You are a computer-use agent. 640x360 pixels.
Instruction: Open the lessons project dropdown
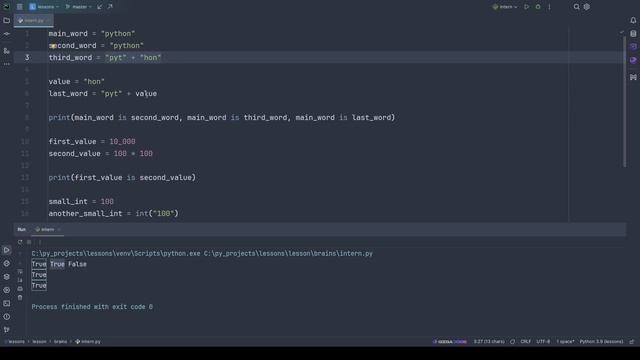click(44, 7)
